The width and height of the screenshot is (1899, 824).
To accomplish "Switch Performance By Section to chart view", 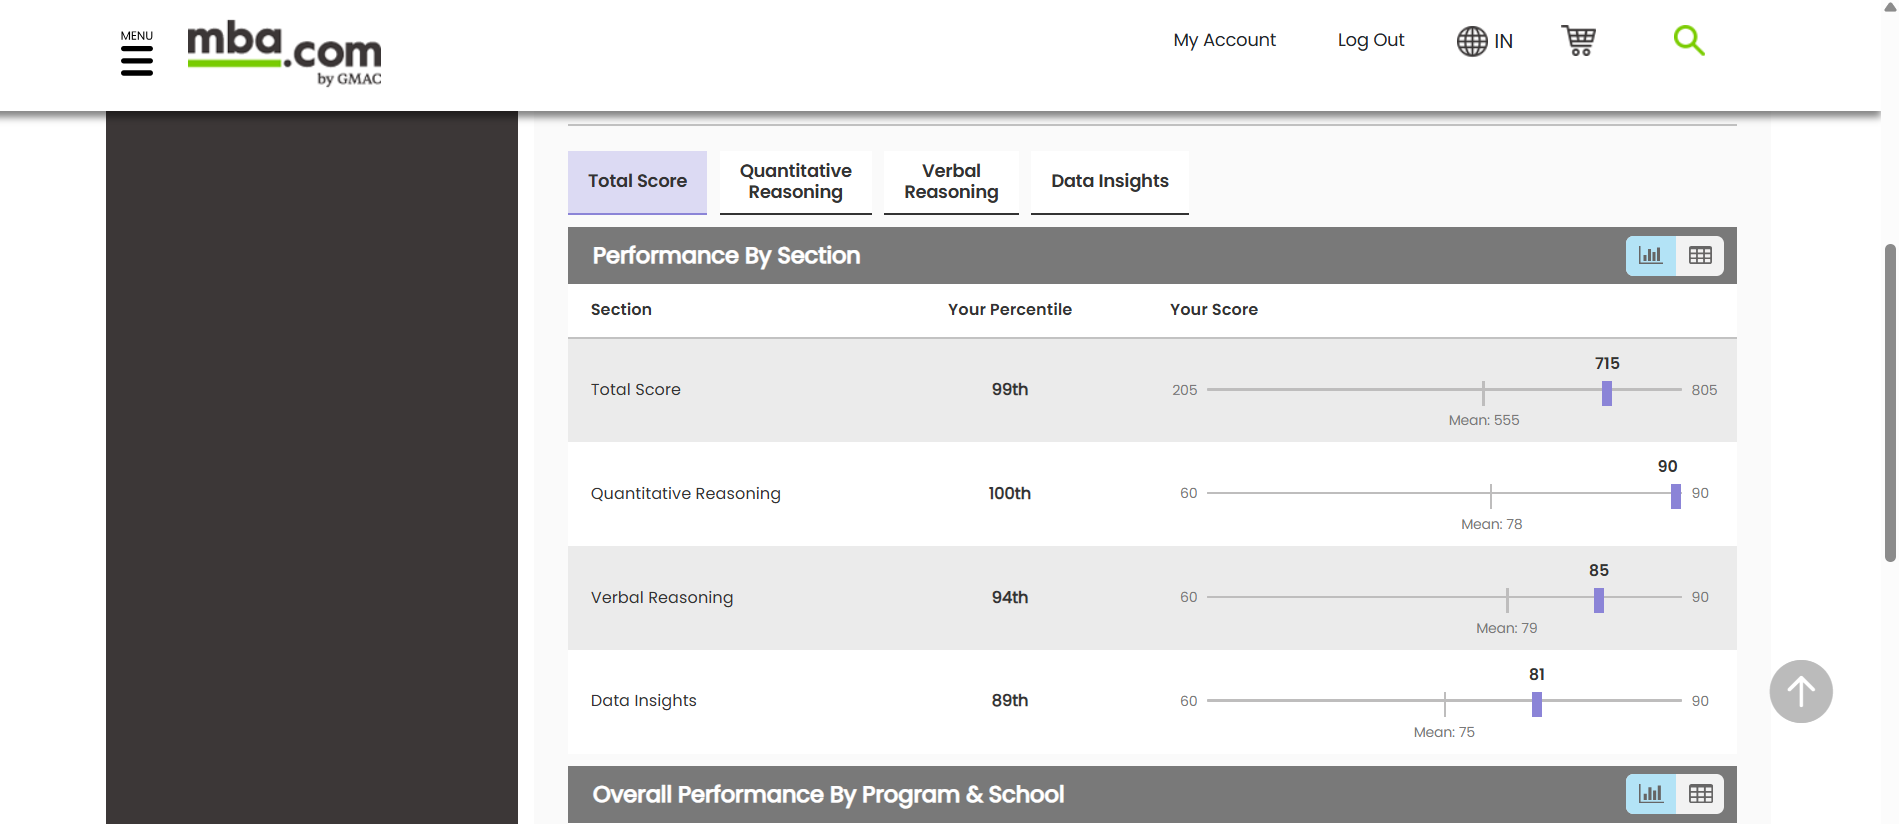I will (x=1650, y=256).
